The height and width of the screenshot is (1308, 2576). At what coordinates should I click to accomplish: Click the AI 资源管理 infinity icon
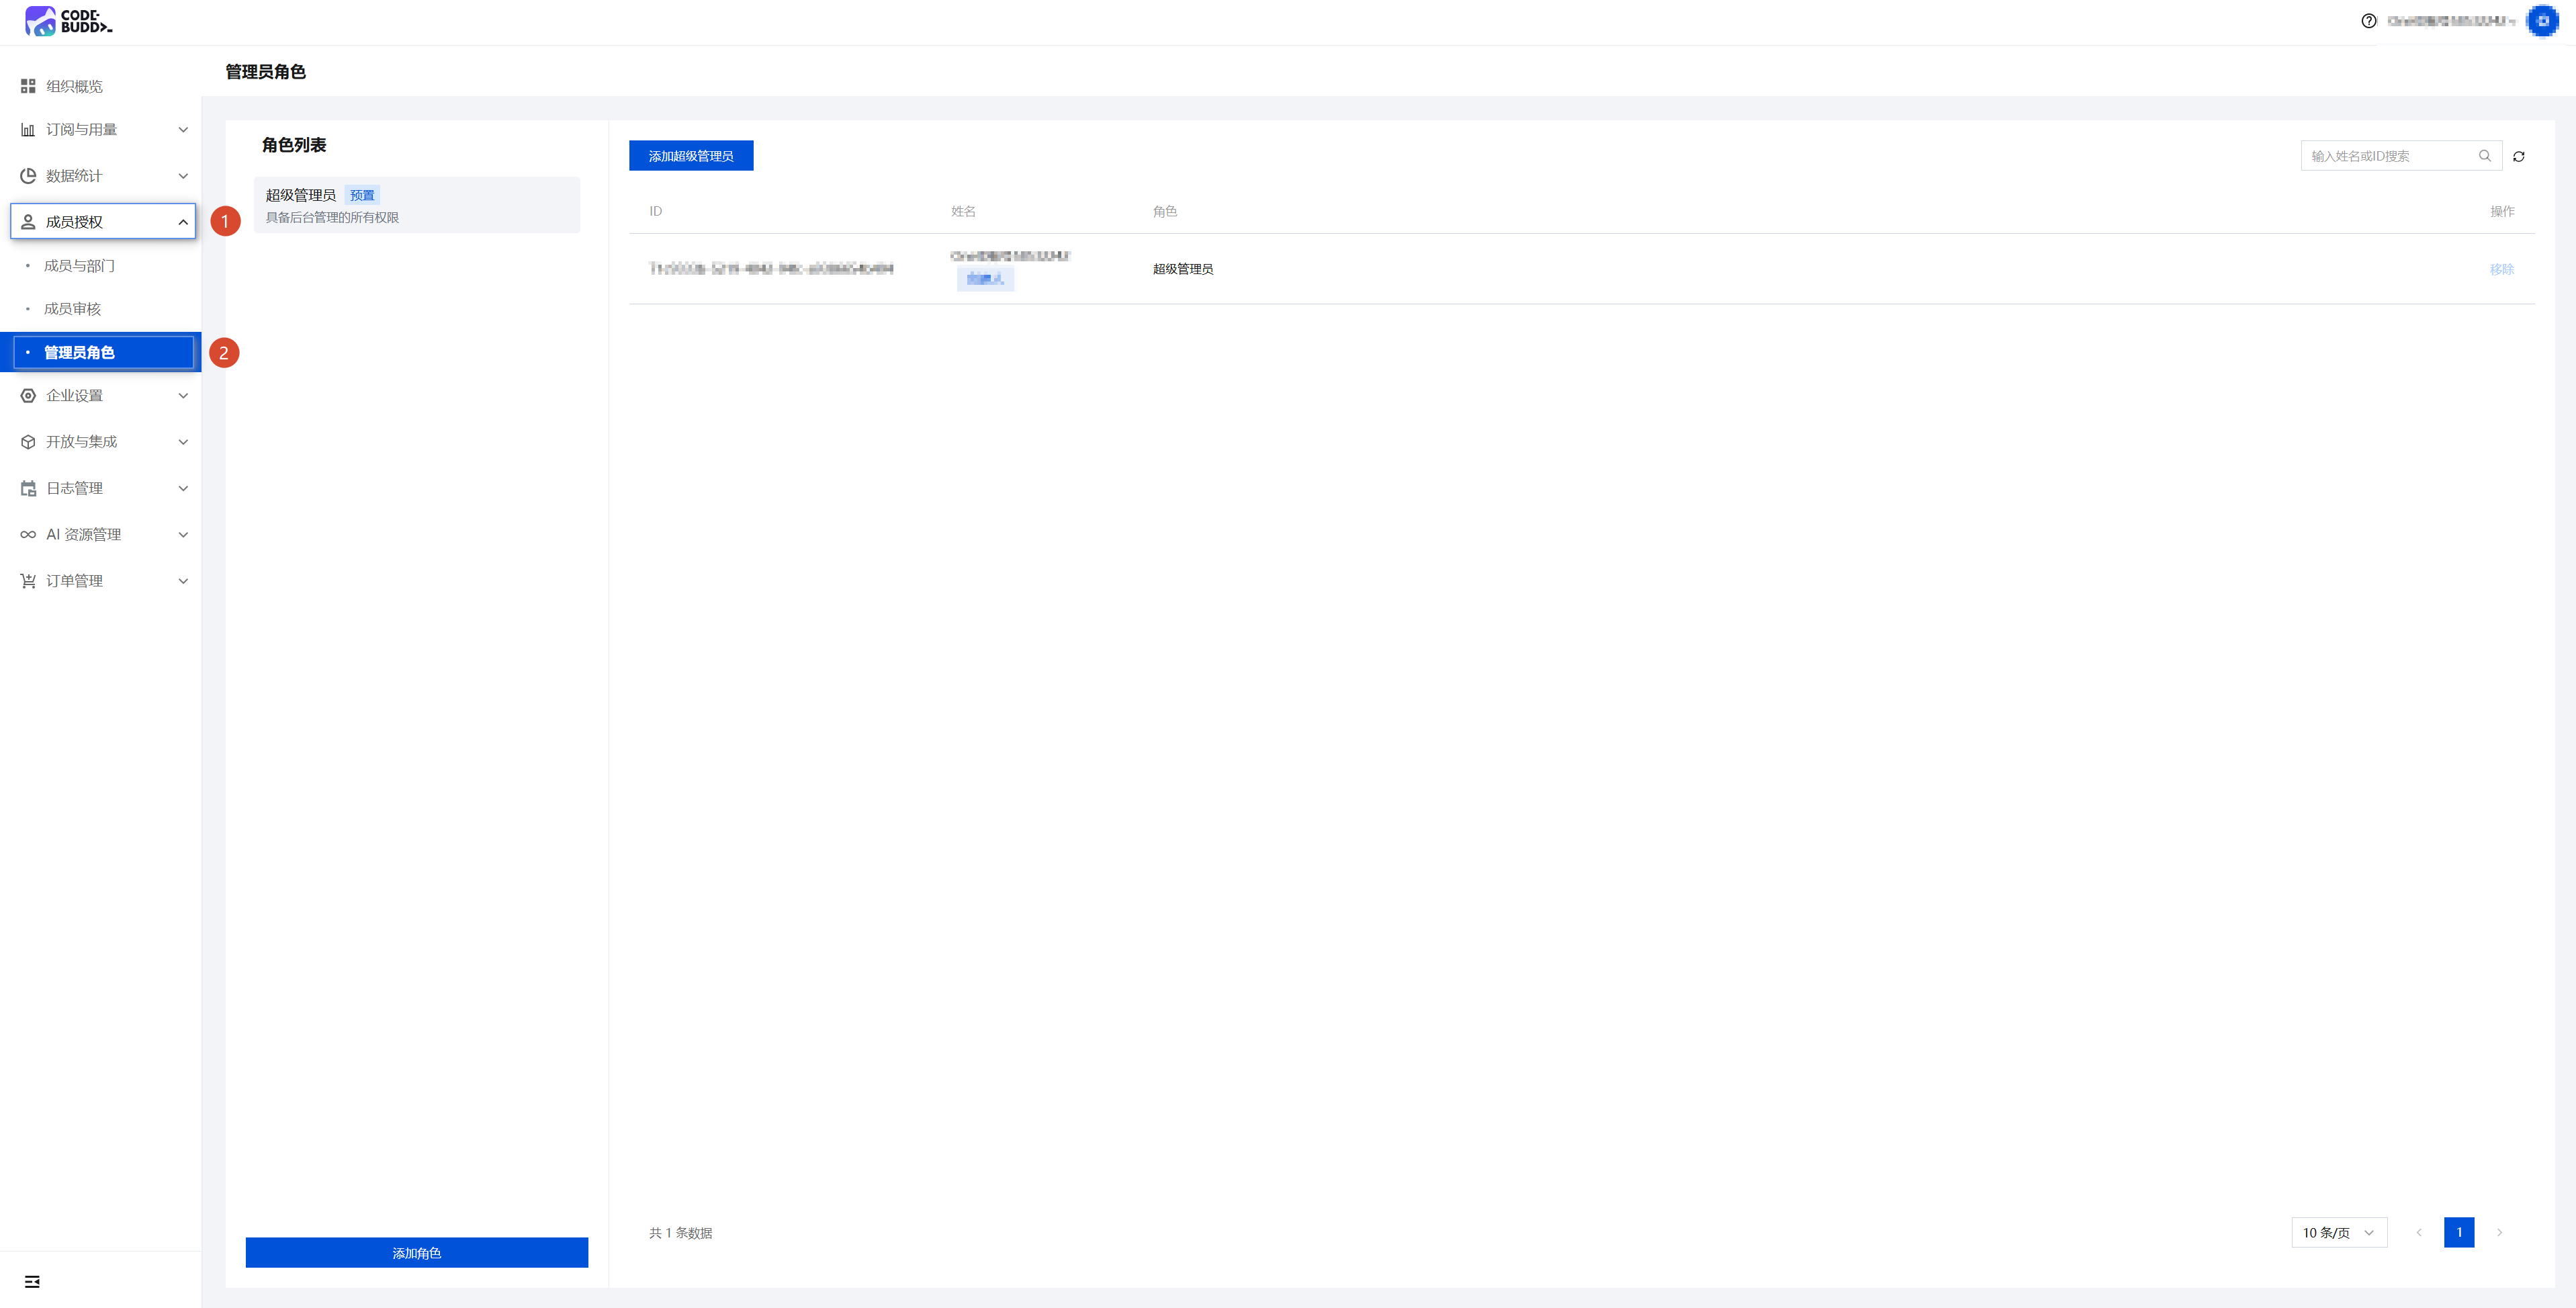[x=28, y=535]
